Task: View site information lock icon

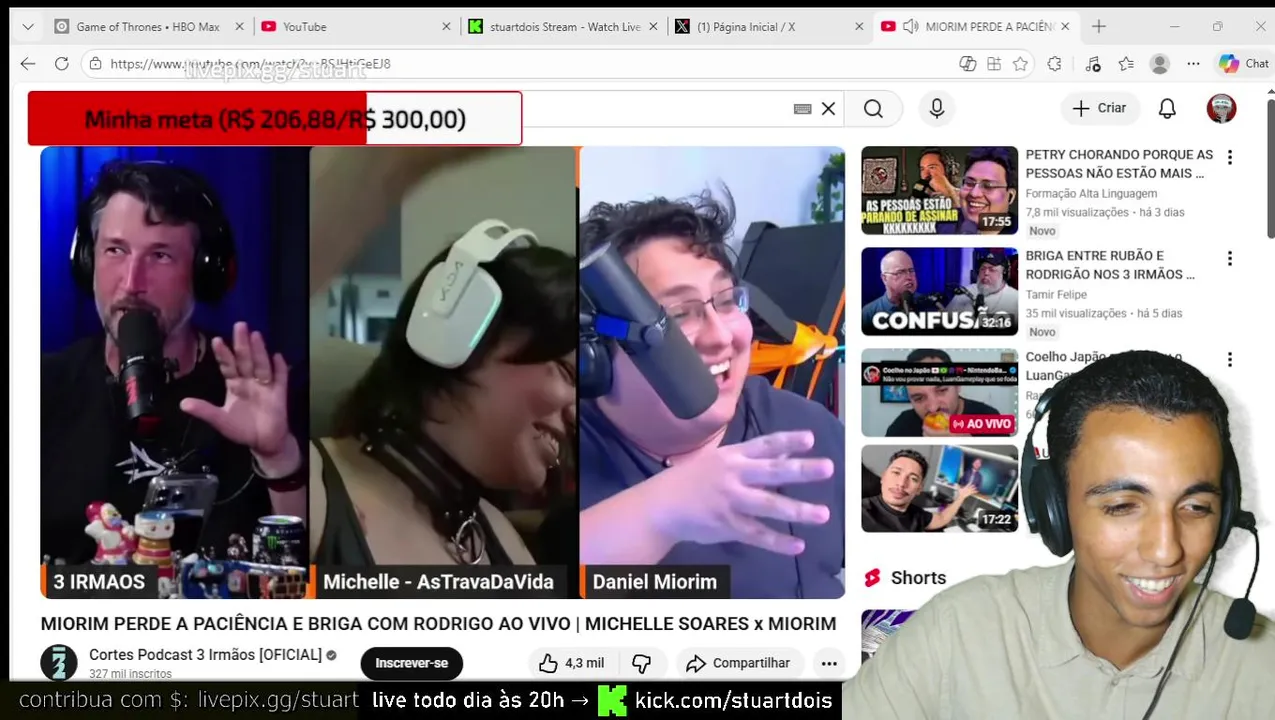Action: [x=95, y=63]
